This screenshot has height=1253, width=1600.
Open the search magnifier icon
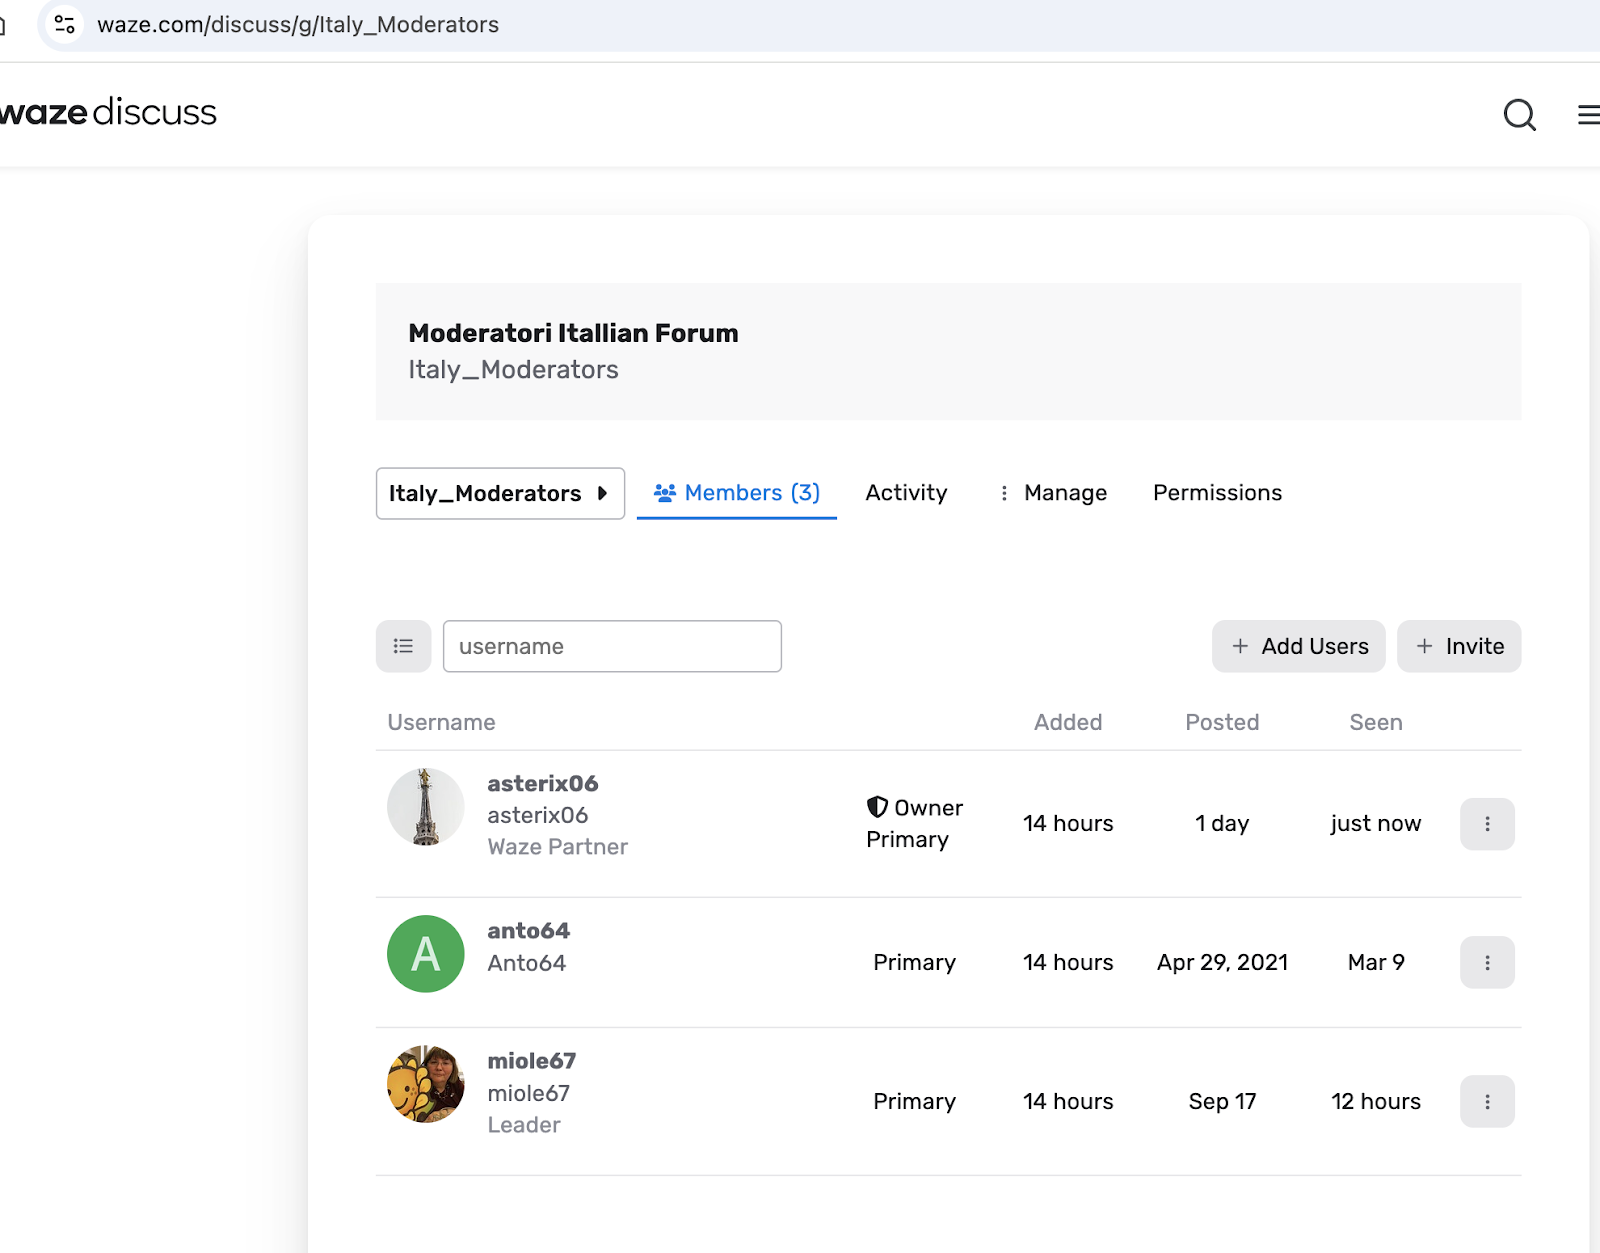pyautogui.click(x=1519, y=115)
